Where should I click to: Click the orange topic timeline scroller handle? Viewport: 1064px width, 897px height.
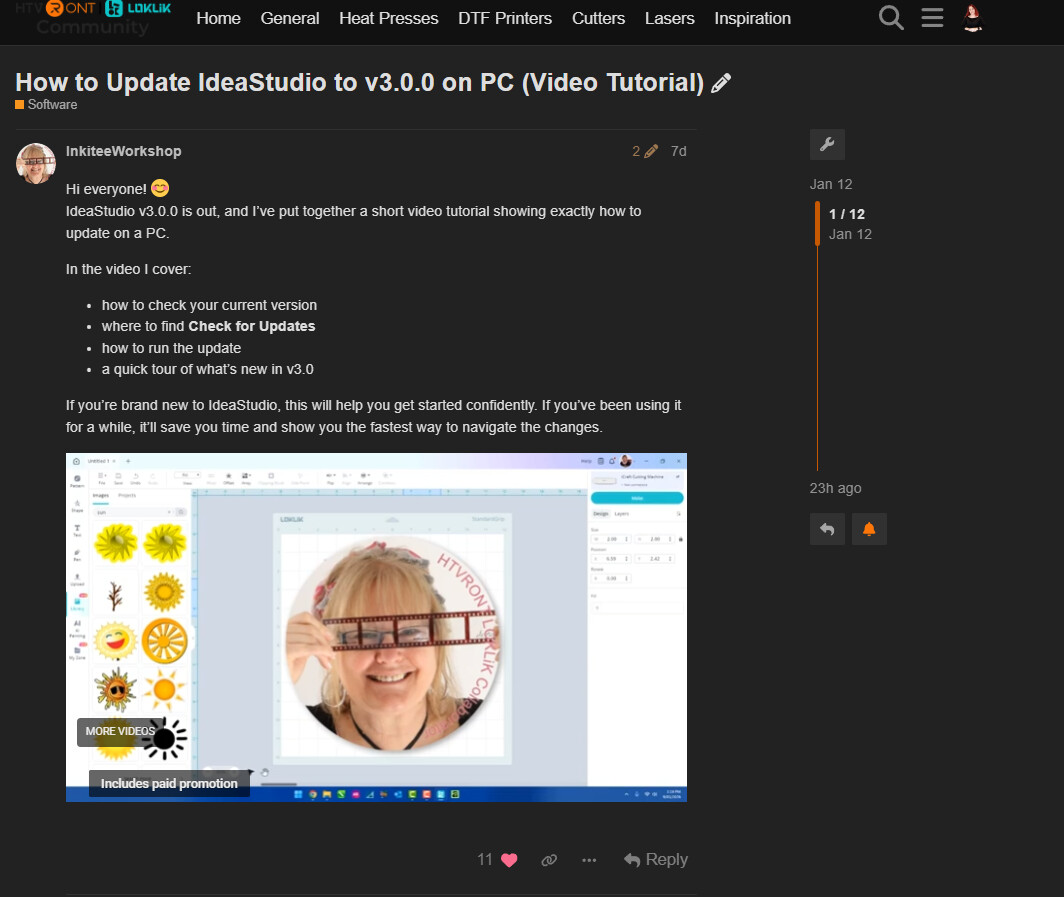pos(817,223)
